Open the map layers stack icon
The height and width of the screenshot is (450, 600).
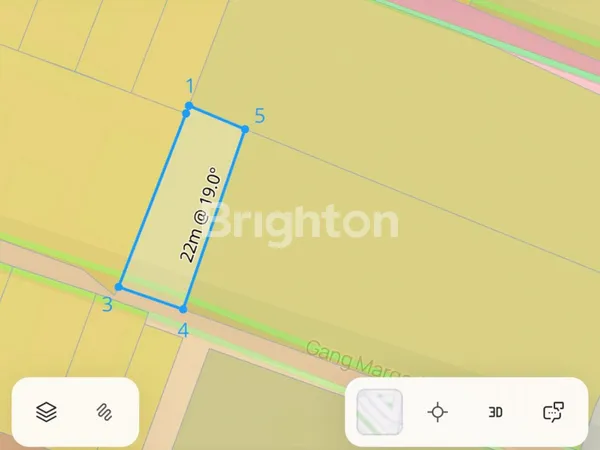pos(46,412)
